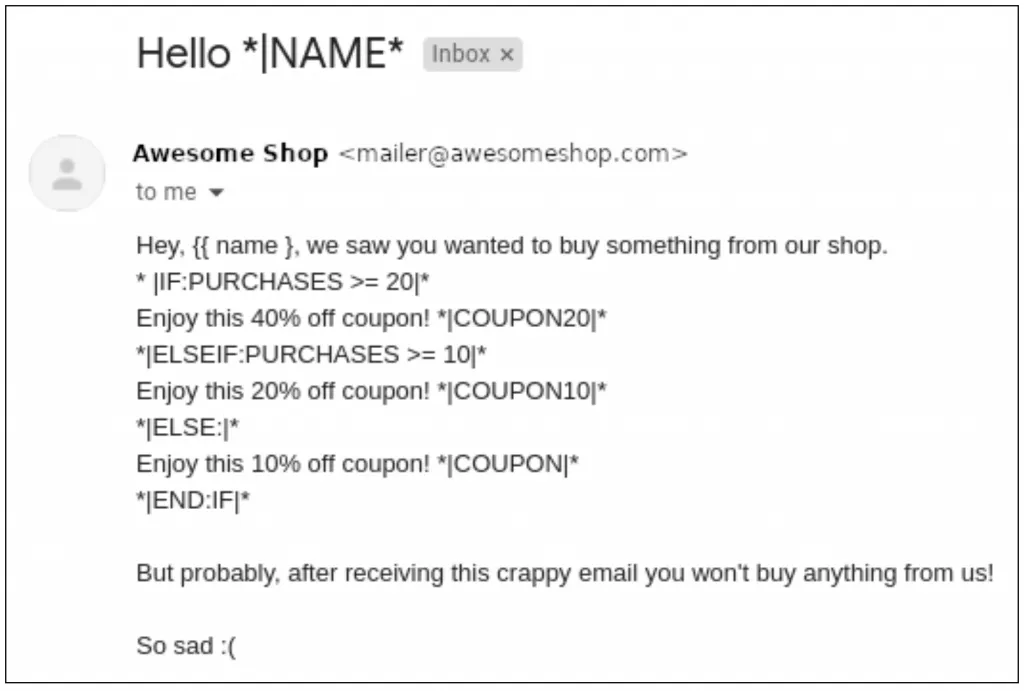This screenshot has height=691, width=1024.
Task: Click the *|COUPON20|* merge tag
Action: [522, 319]
